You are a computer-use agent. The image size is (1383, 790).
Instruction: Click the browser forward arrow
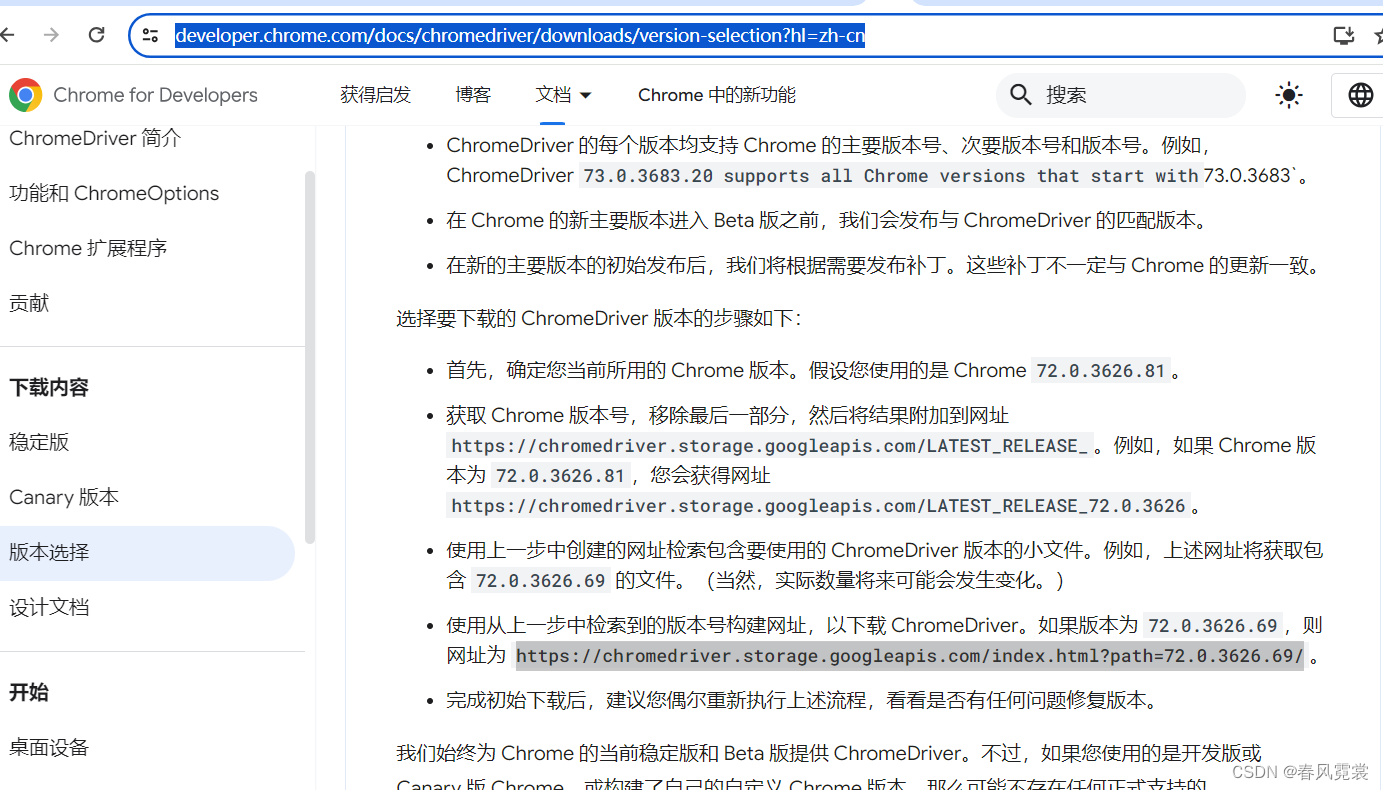click(52, 35)
